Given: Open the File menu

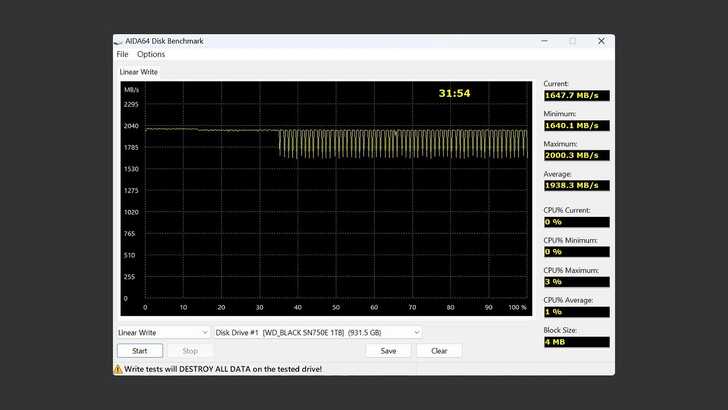Looking at the screenshot, I should (122, 55).
